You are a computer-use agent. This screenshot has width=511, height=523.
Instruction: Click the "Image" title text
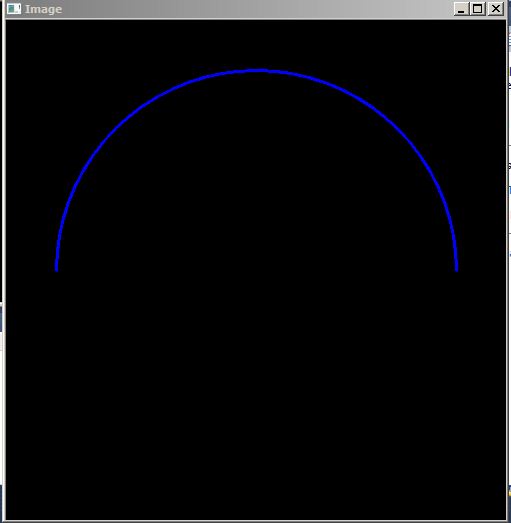coord(43,9)
